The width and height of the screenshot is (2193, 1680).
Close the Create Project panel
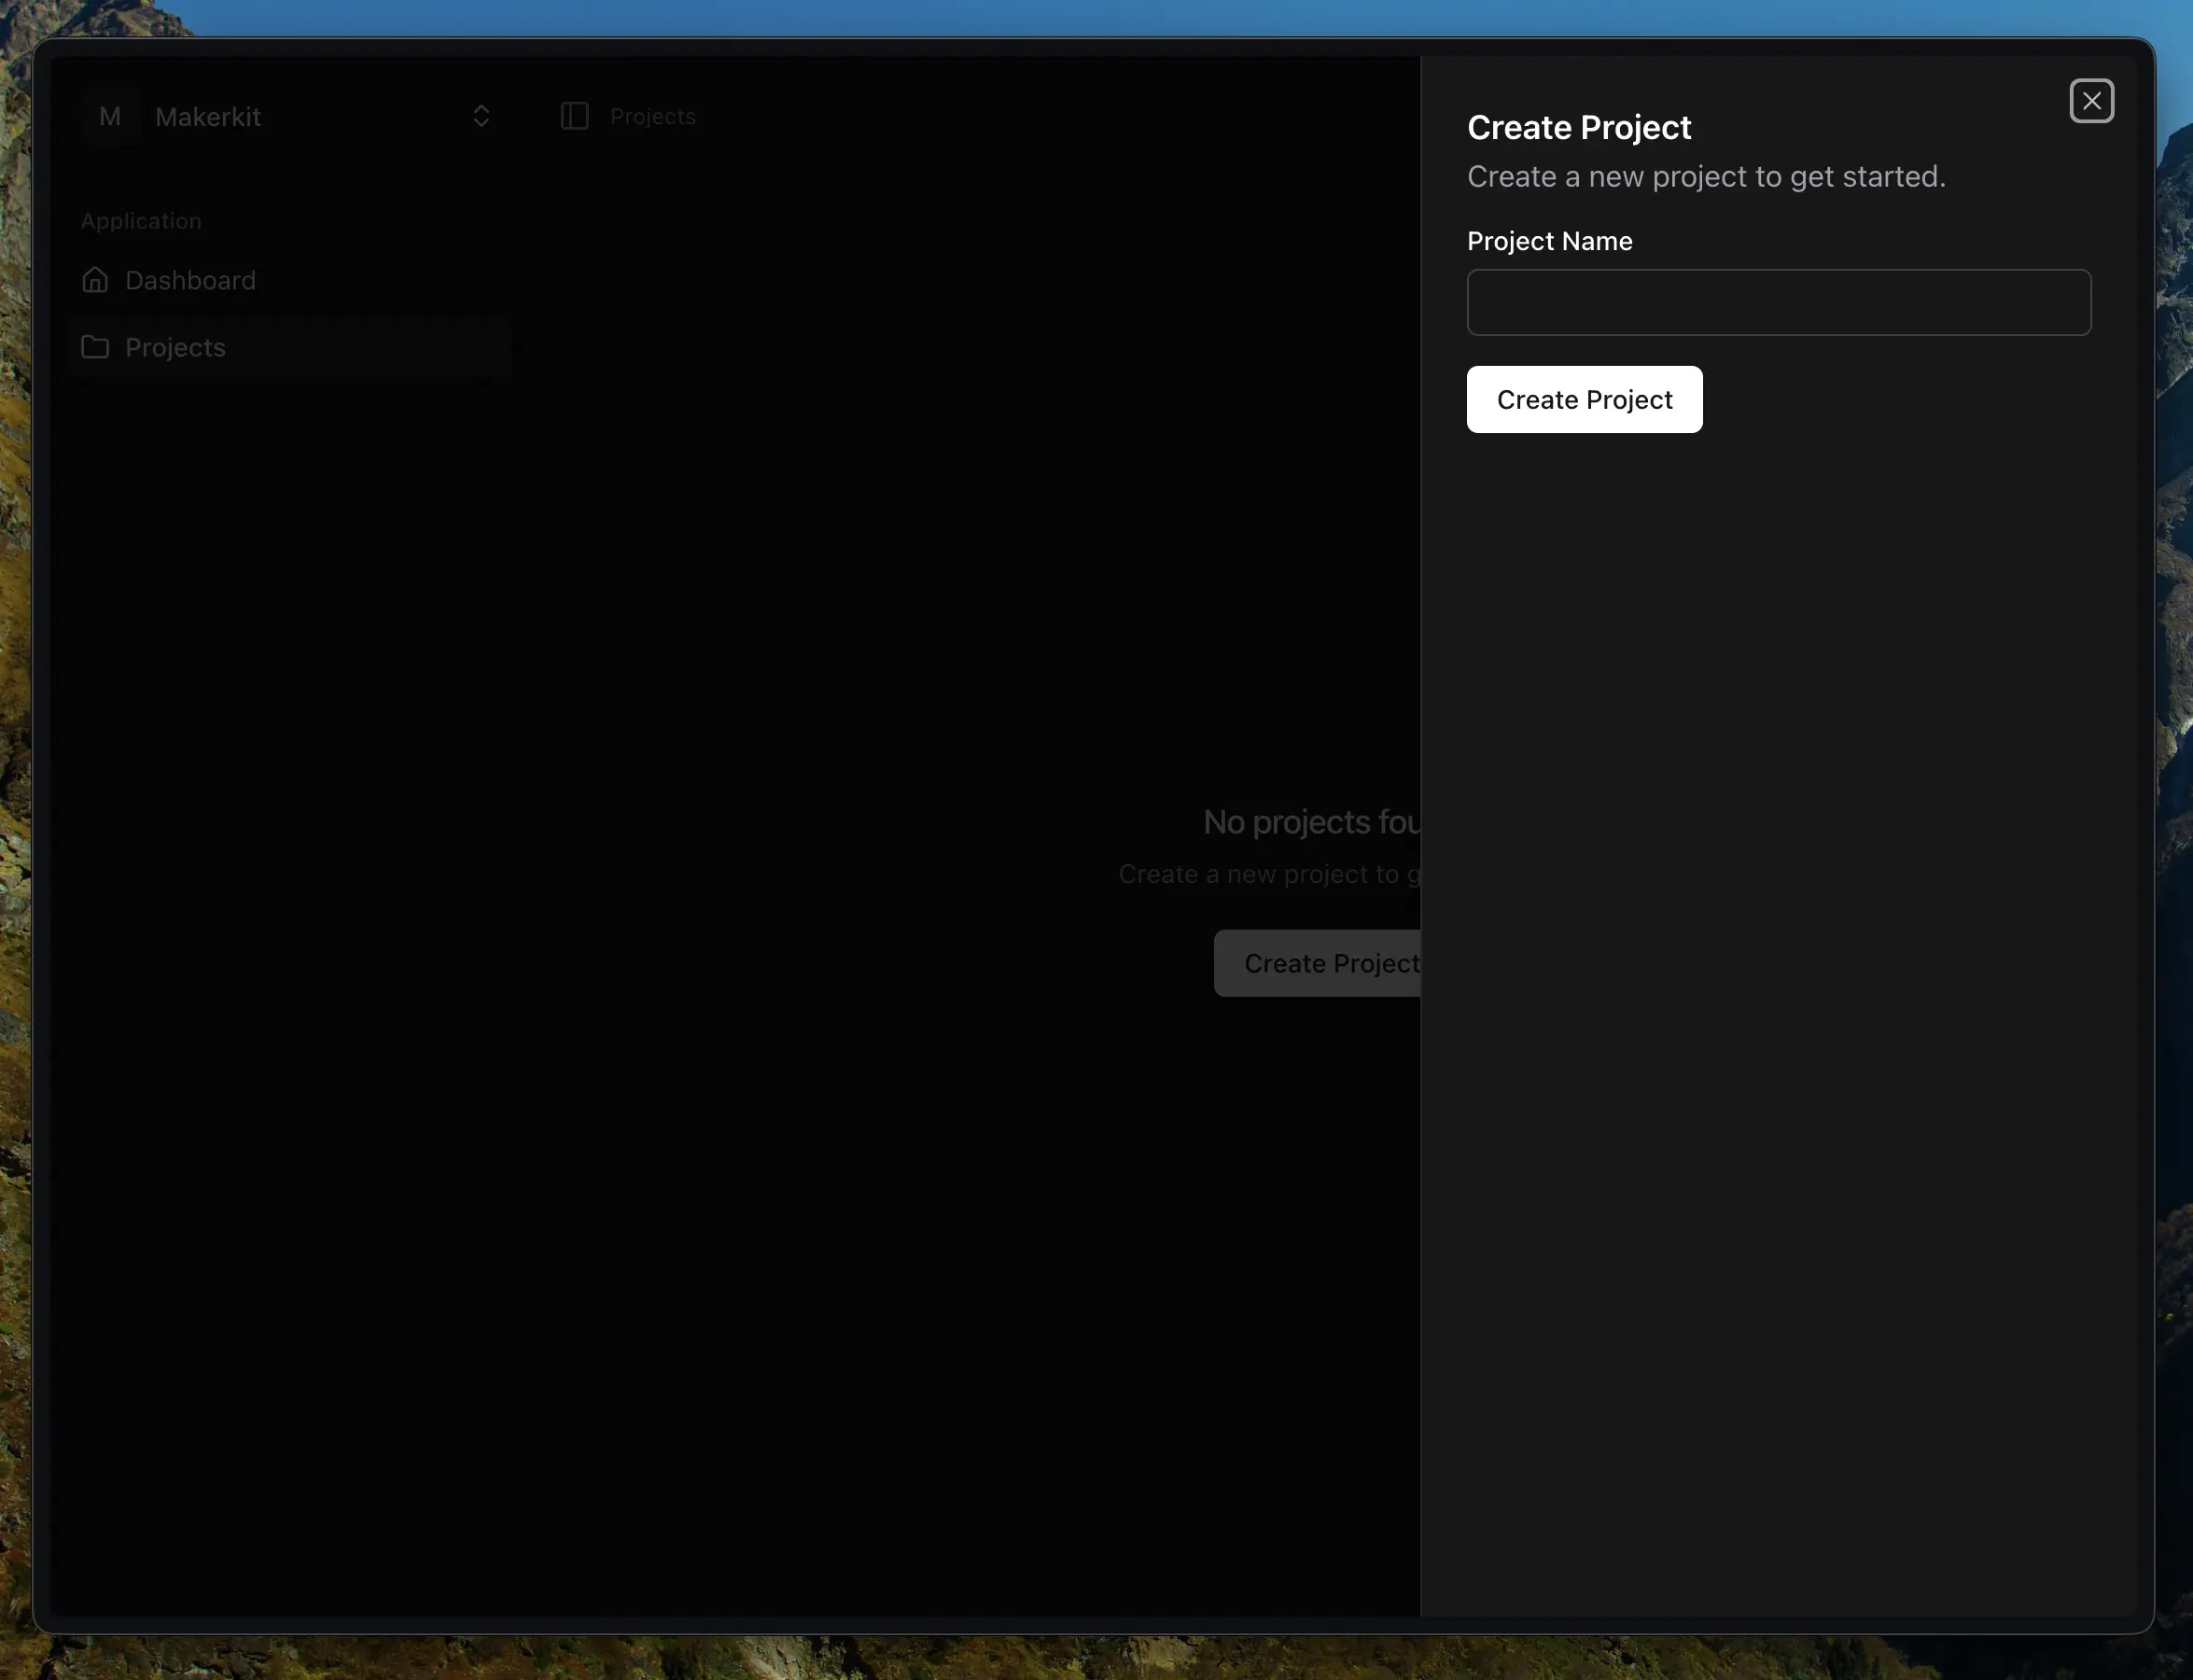(x=2091, y=101)
